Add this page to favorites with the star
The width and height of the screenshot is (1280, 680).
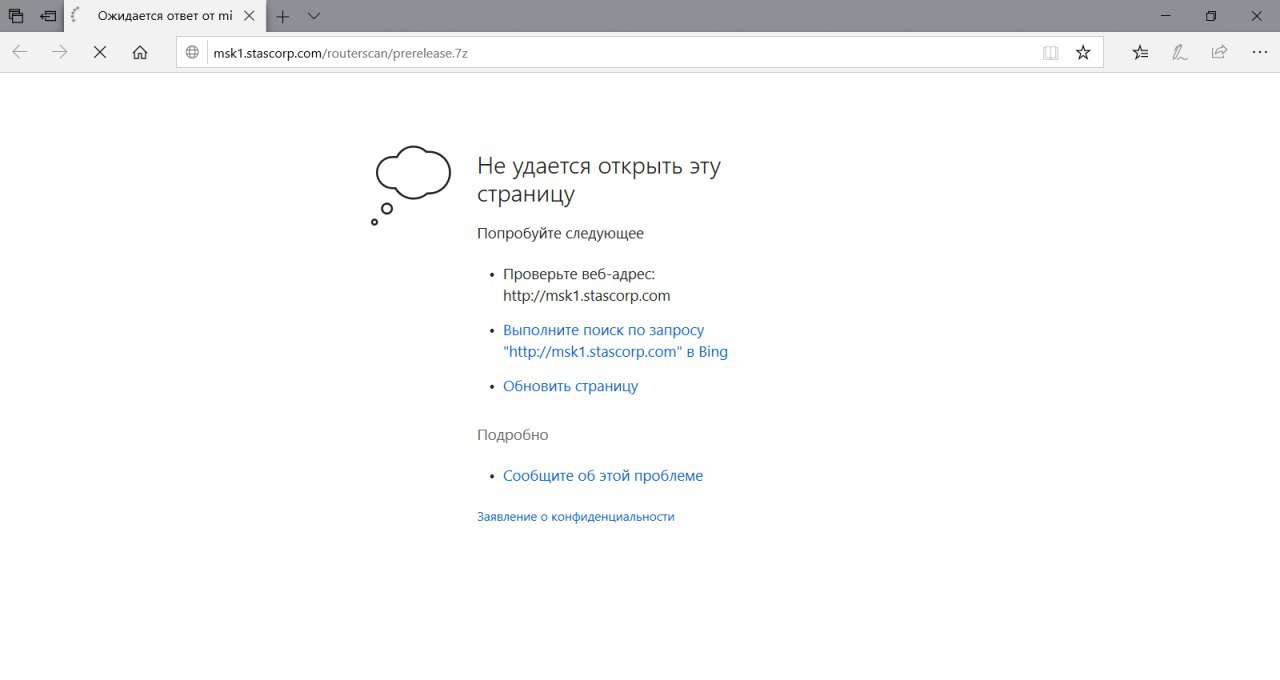(x=1083, y=53)
